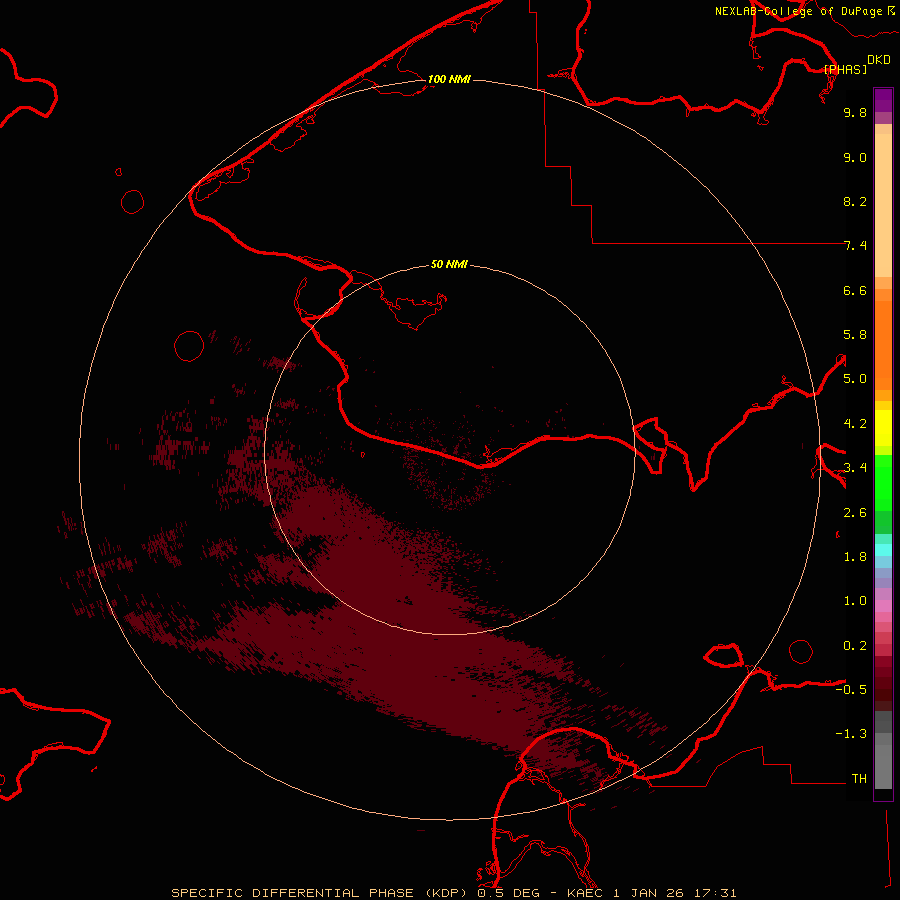The height and width of the screenshot is (900, 900).
Task: Click the 0.2 value on the color scale
Action: 855,646
